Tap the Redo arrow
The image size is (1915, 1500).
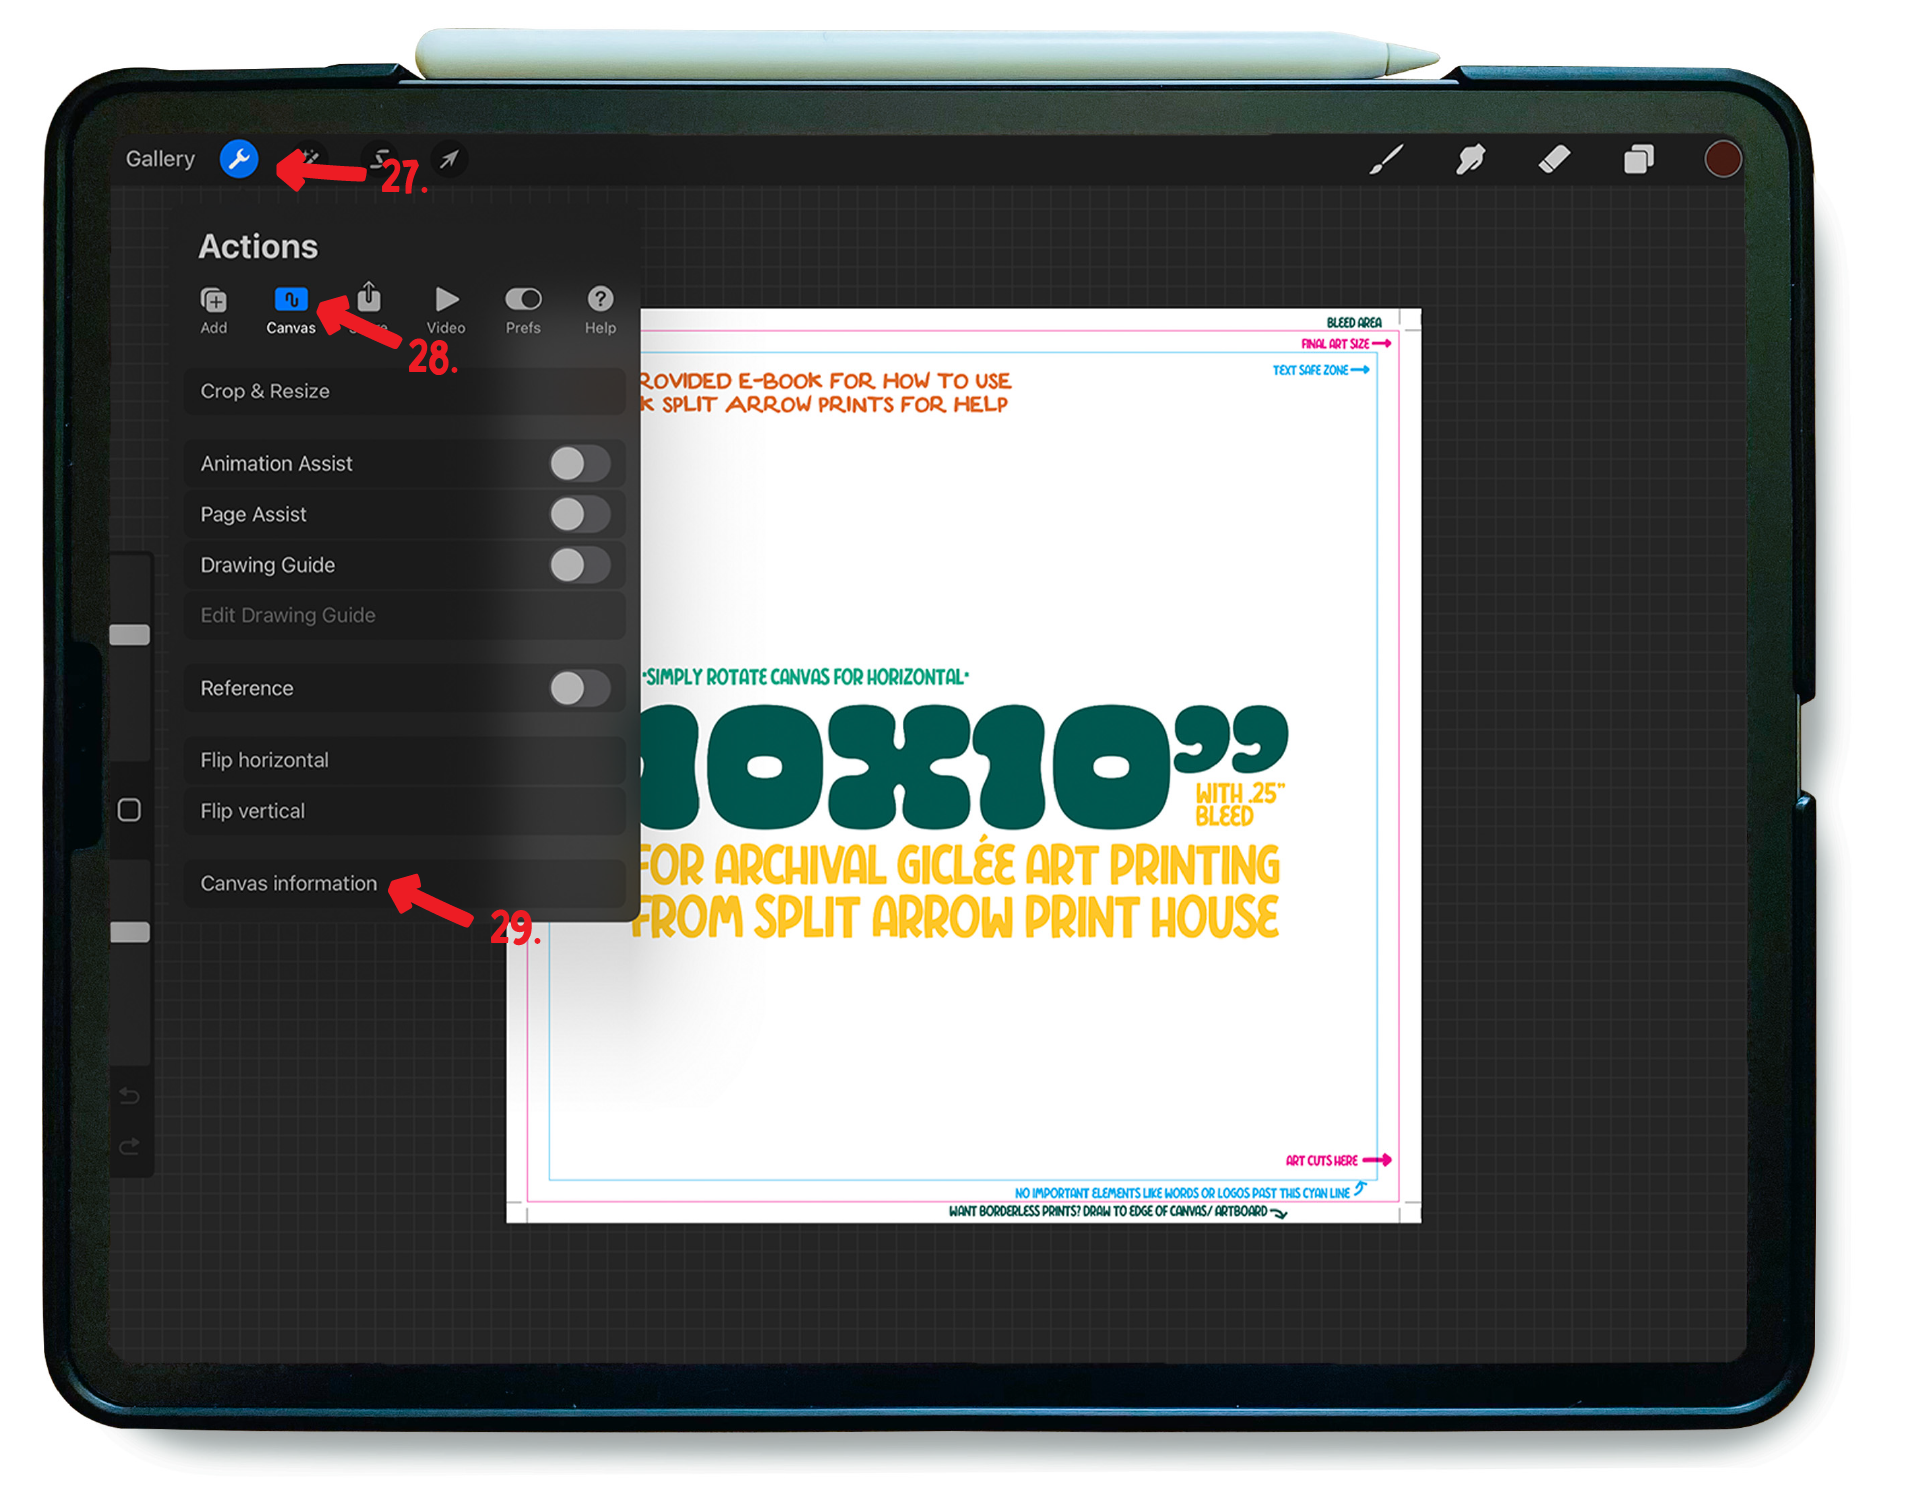[129, 1146]
